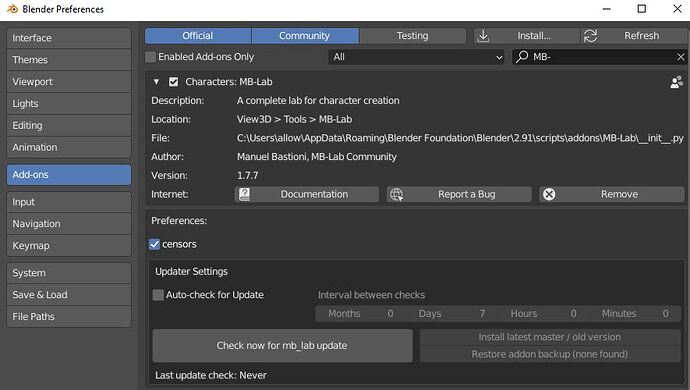Open the Input preferences section

click(x=69, y=202)
